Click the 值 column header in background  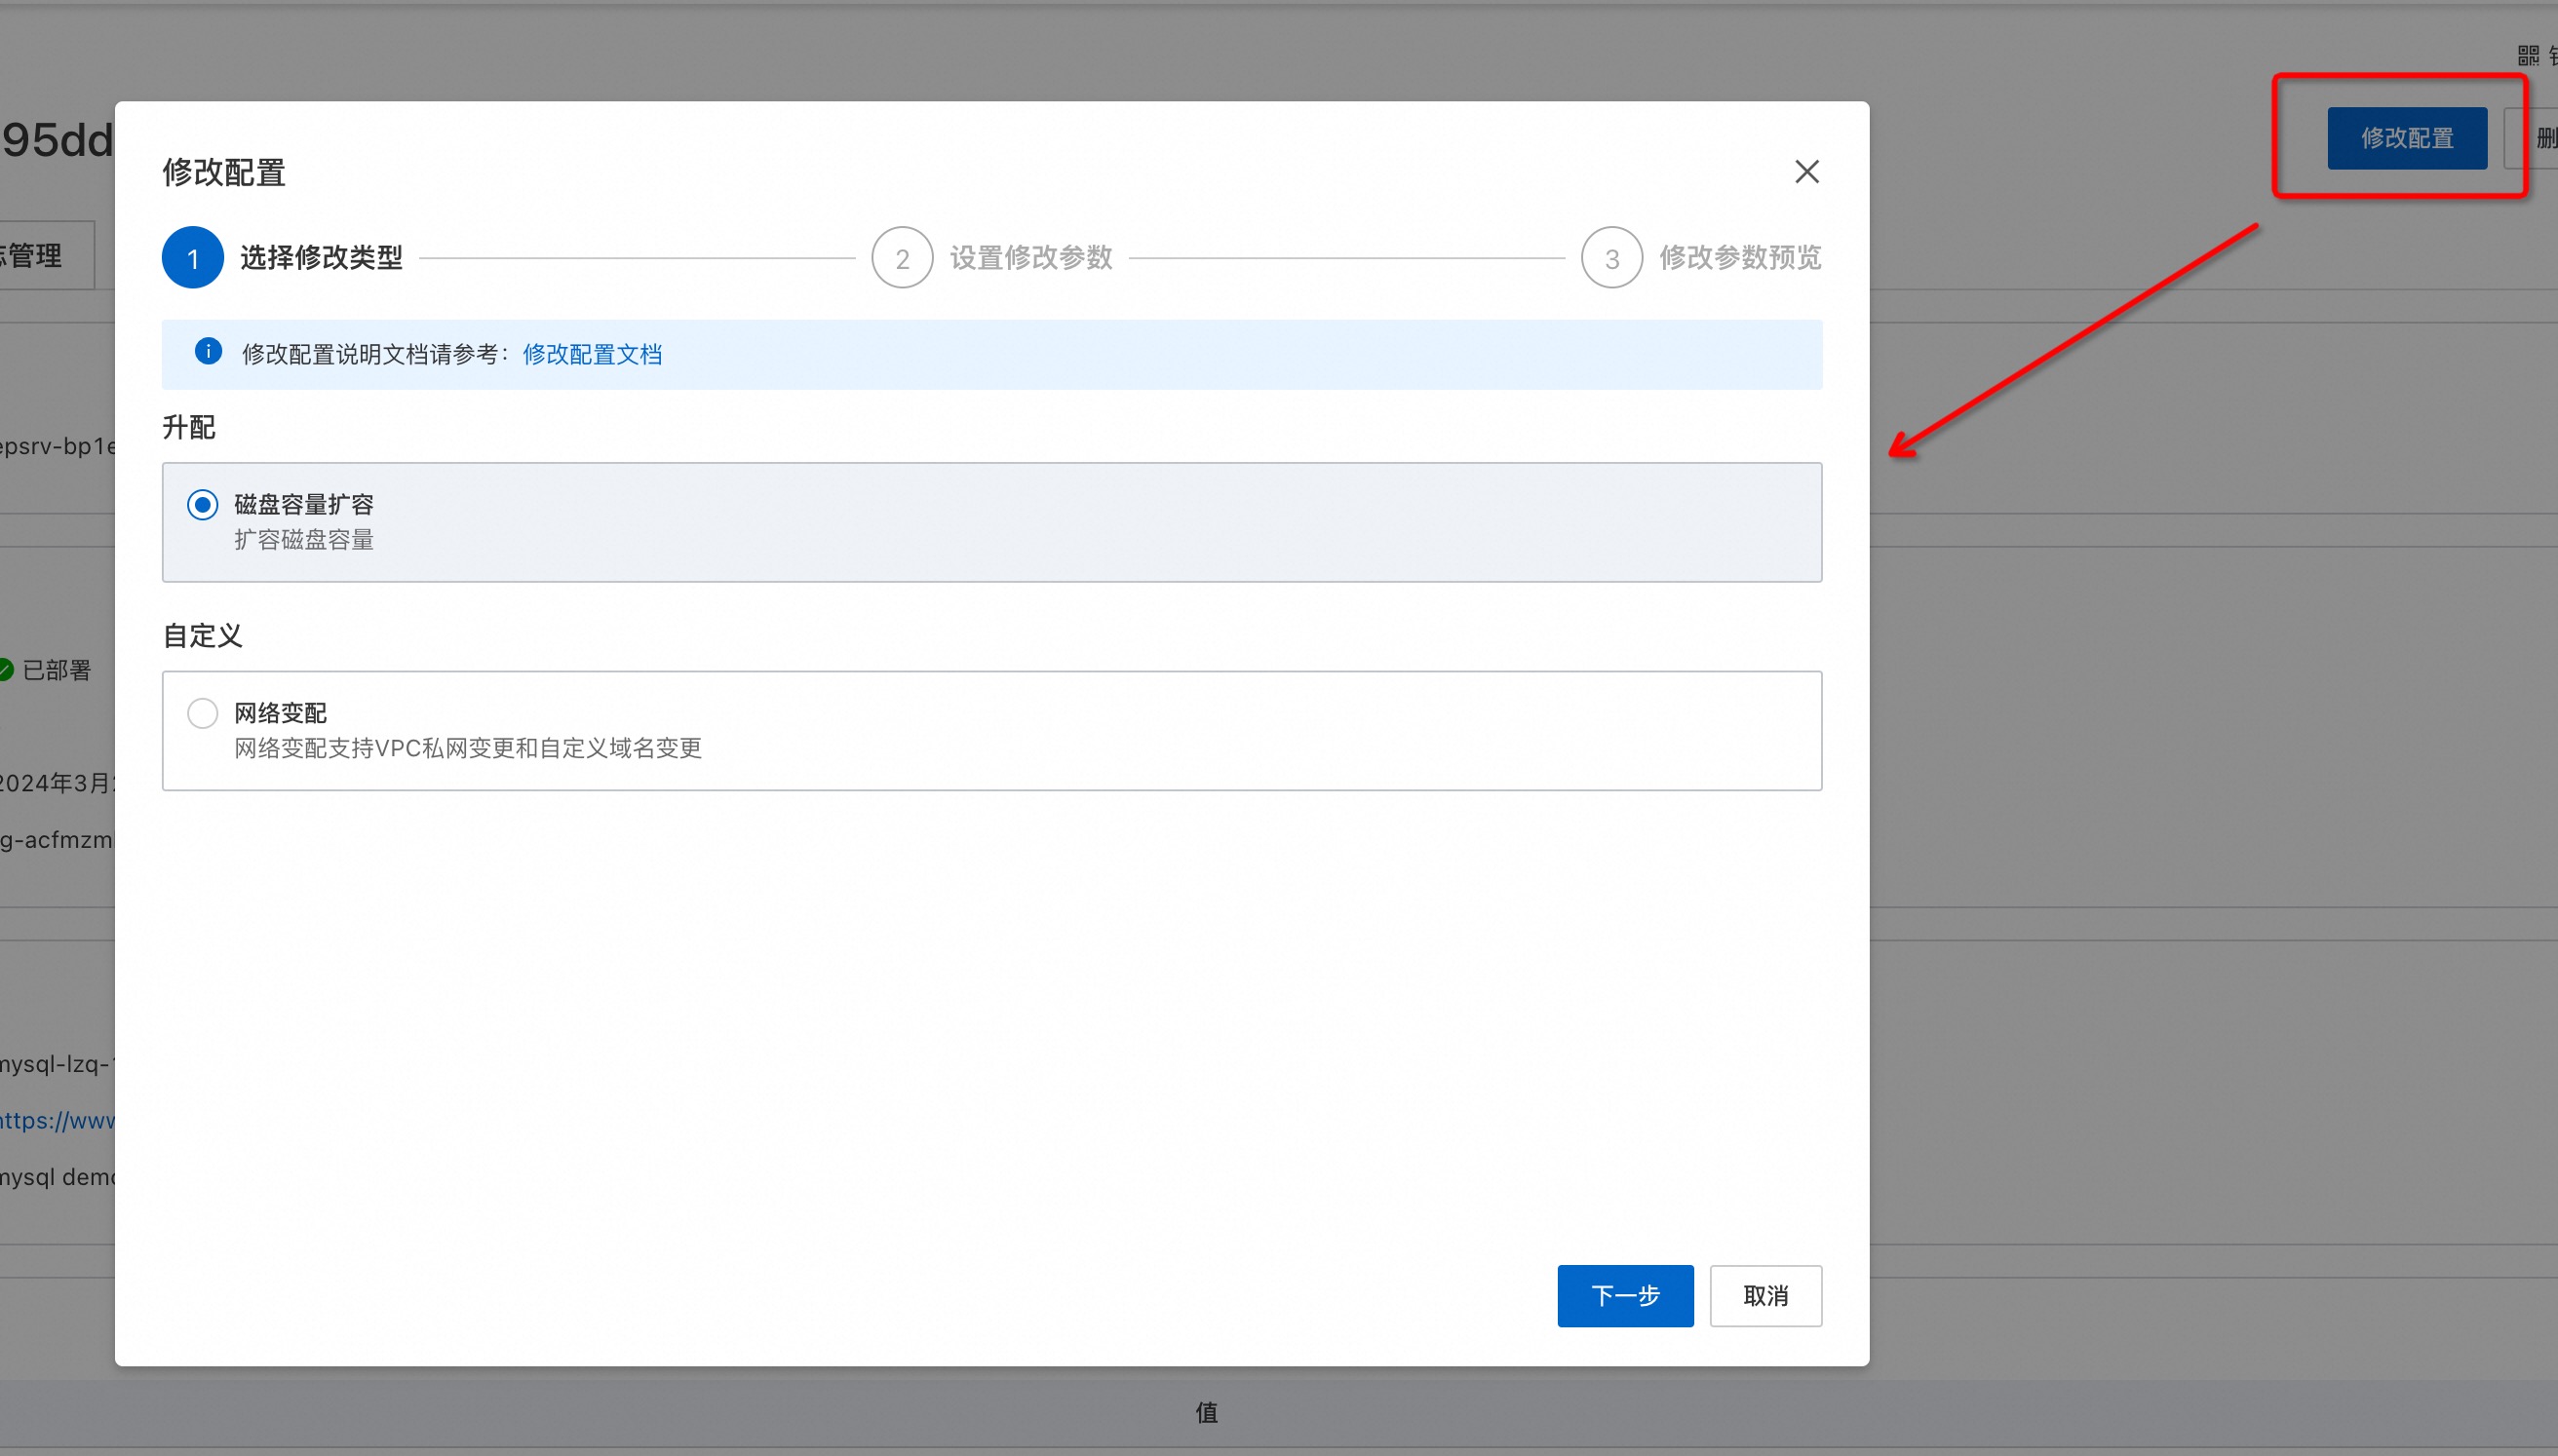click(1207, 1413)
